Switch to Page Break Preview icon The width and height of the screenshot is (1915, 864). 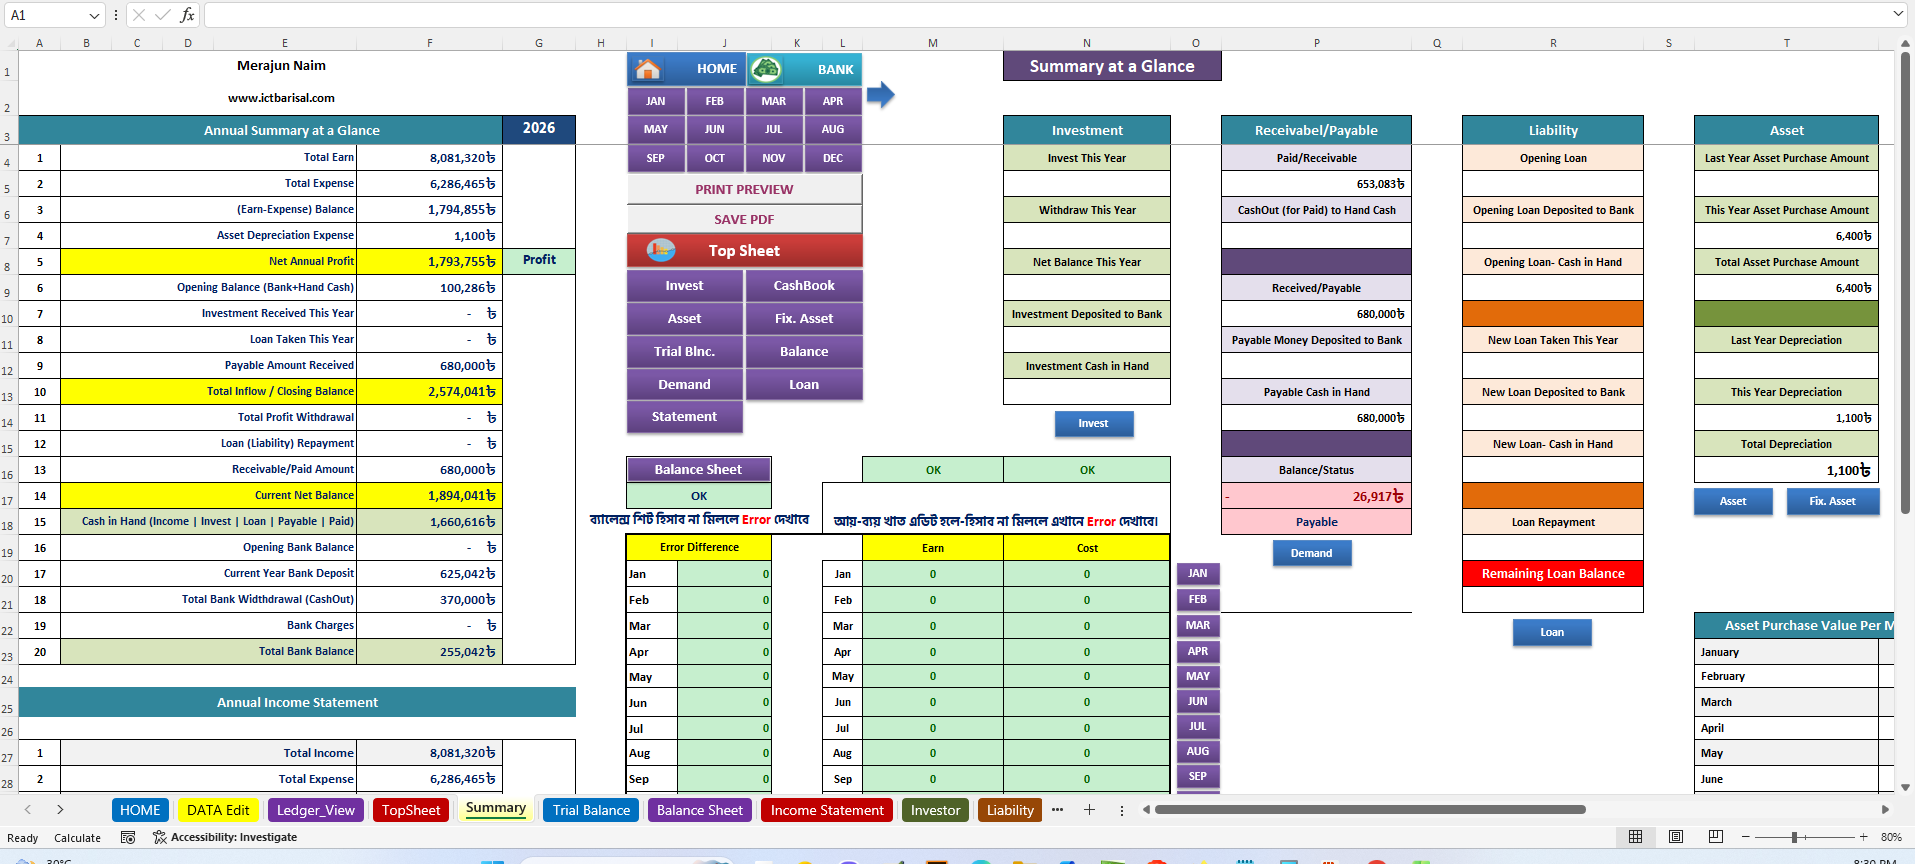1716,837
